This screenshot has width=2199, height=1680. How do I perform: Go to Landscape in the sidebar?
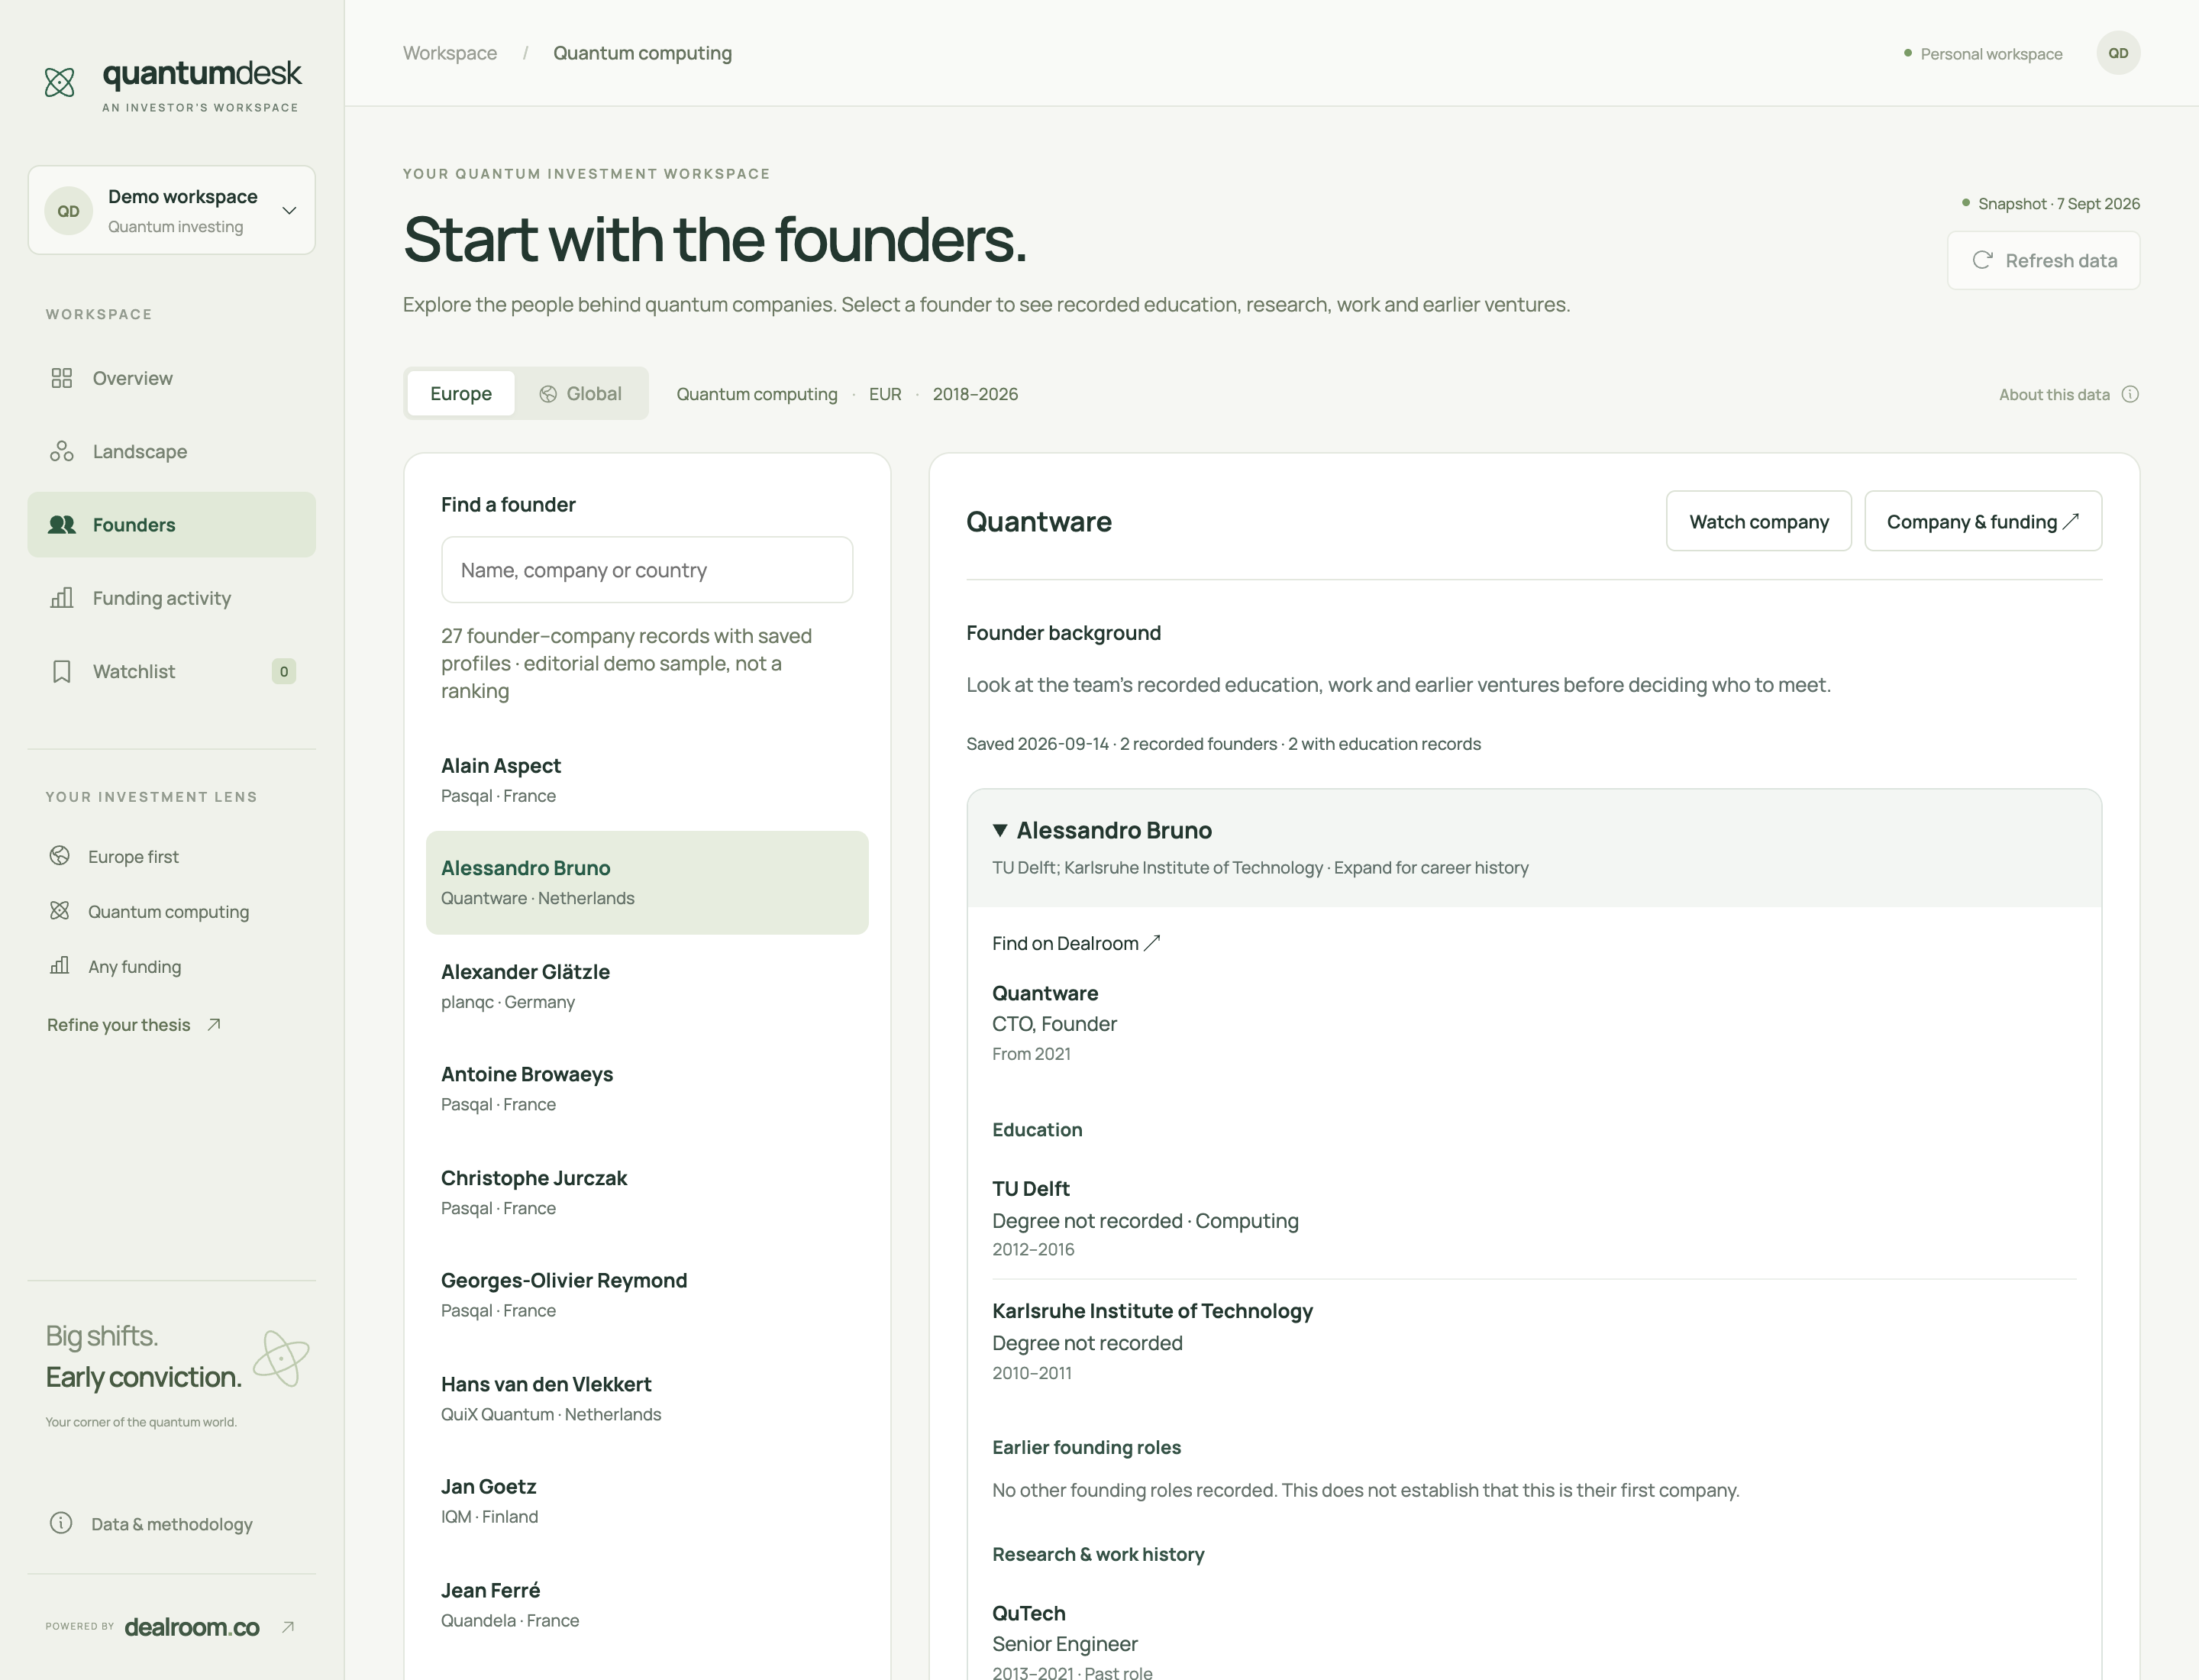(172, 451)
